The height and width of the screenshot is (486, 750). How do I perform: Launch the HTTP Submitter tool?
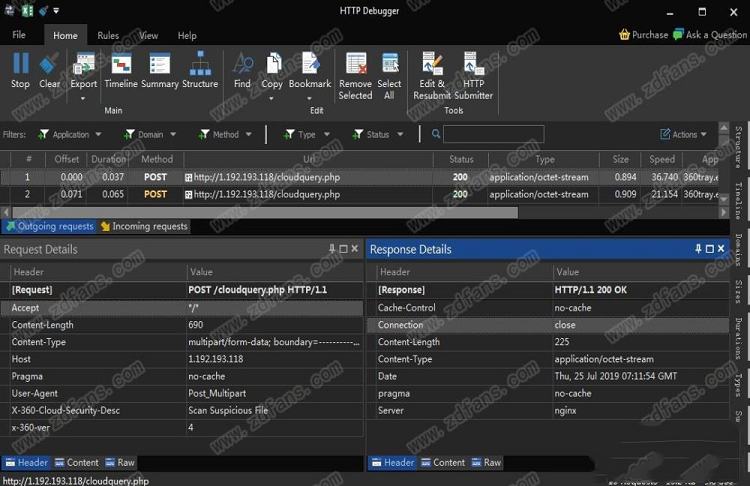473,66
